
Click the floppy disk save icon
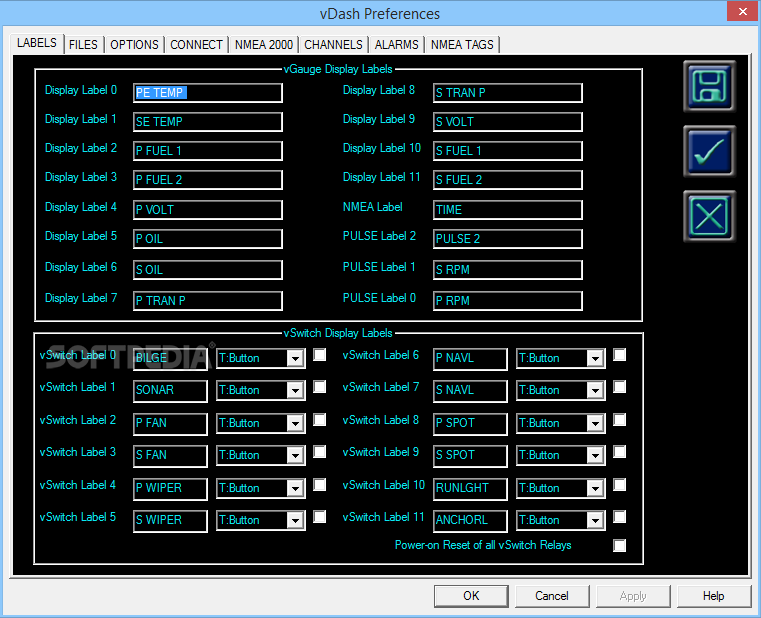[x=709, y=86]
